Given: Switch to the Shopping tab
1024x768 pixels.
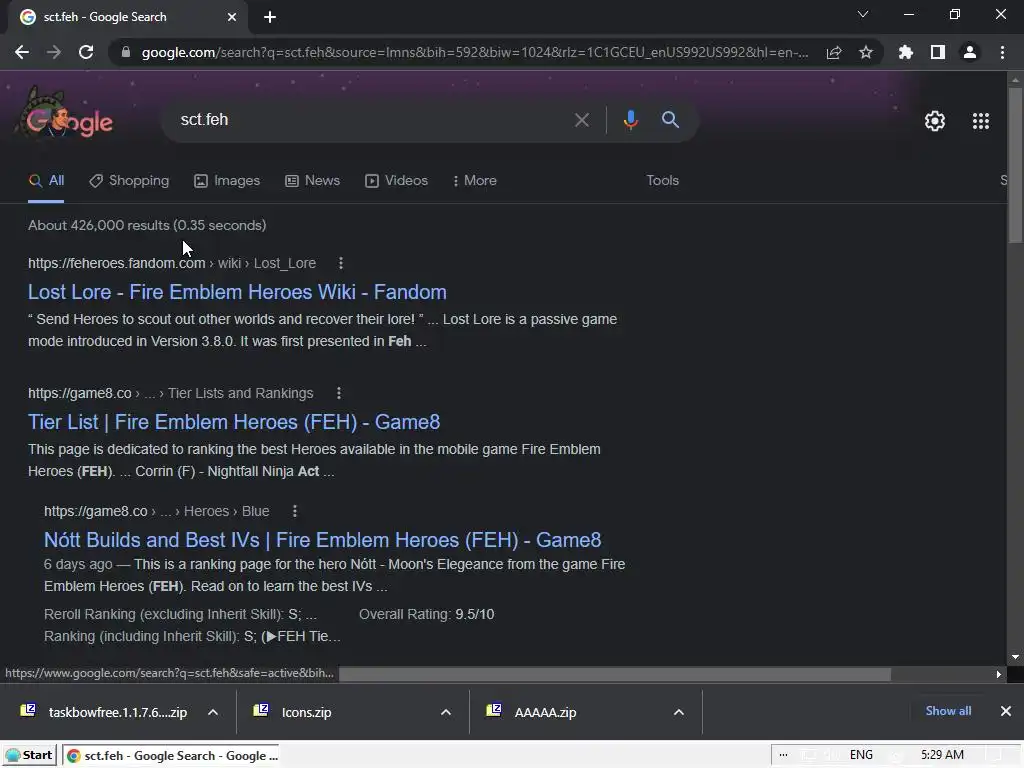Looking at the screenshot, I should click(x=129, y=181).
